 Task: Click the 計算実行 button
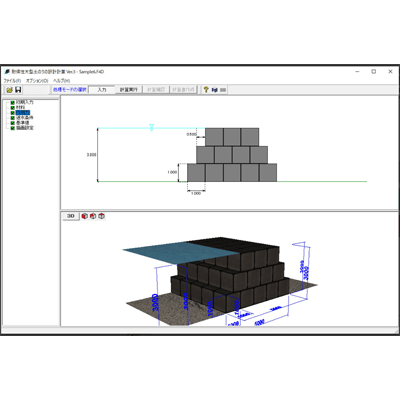coord(129,90)
